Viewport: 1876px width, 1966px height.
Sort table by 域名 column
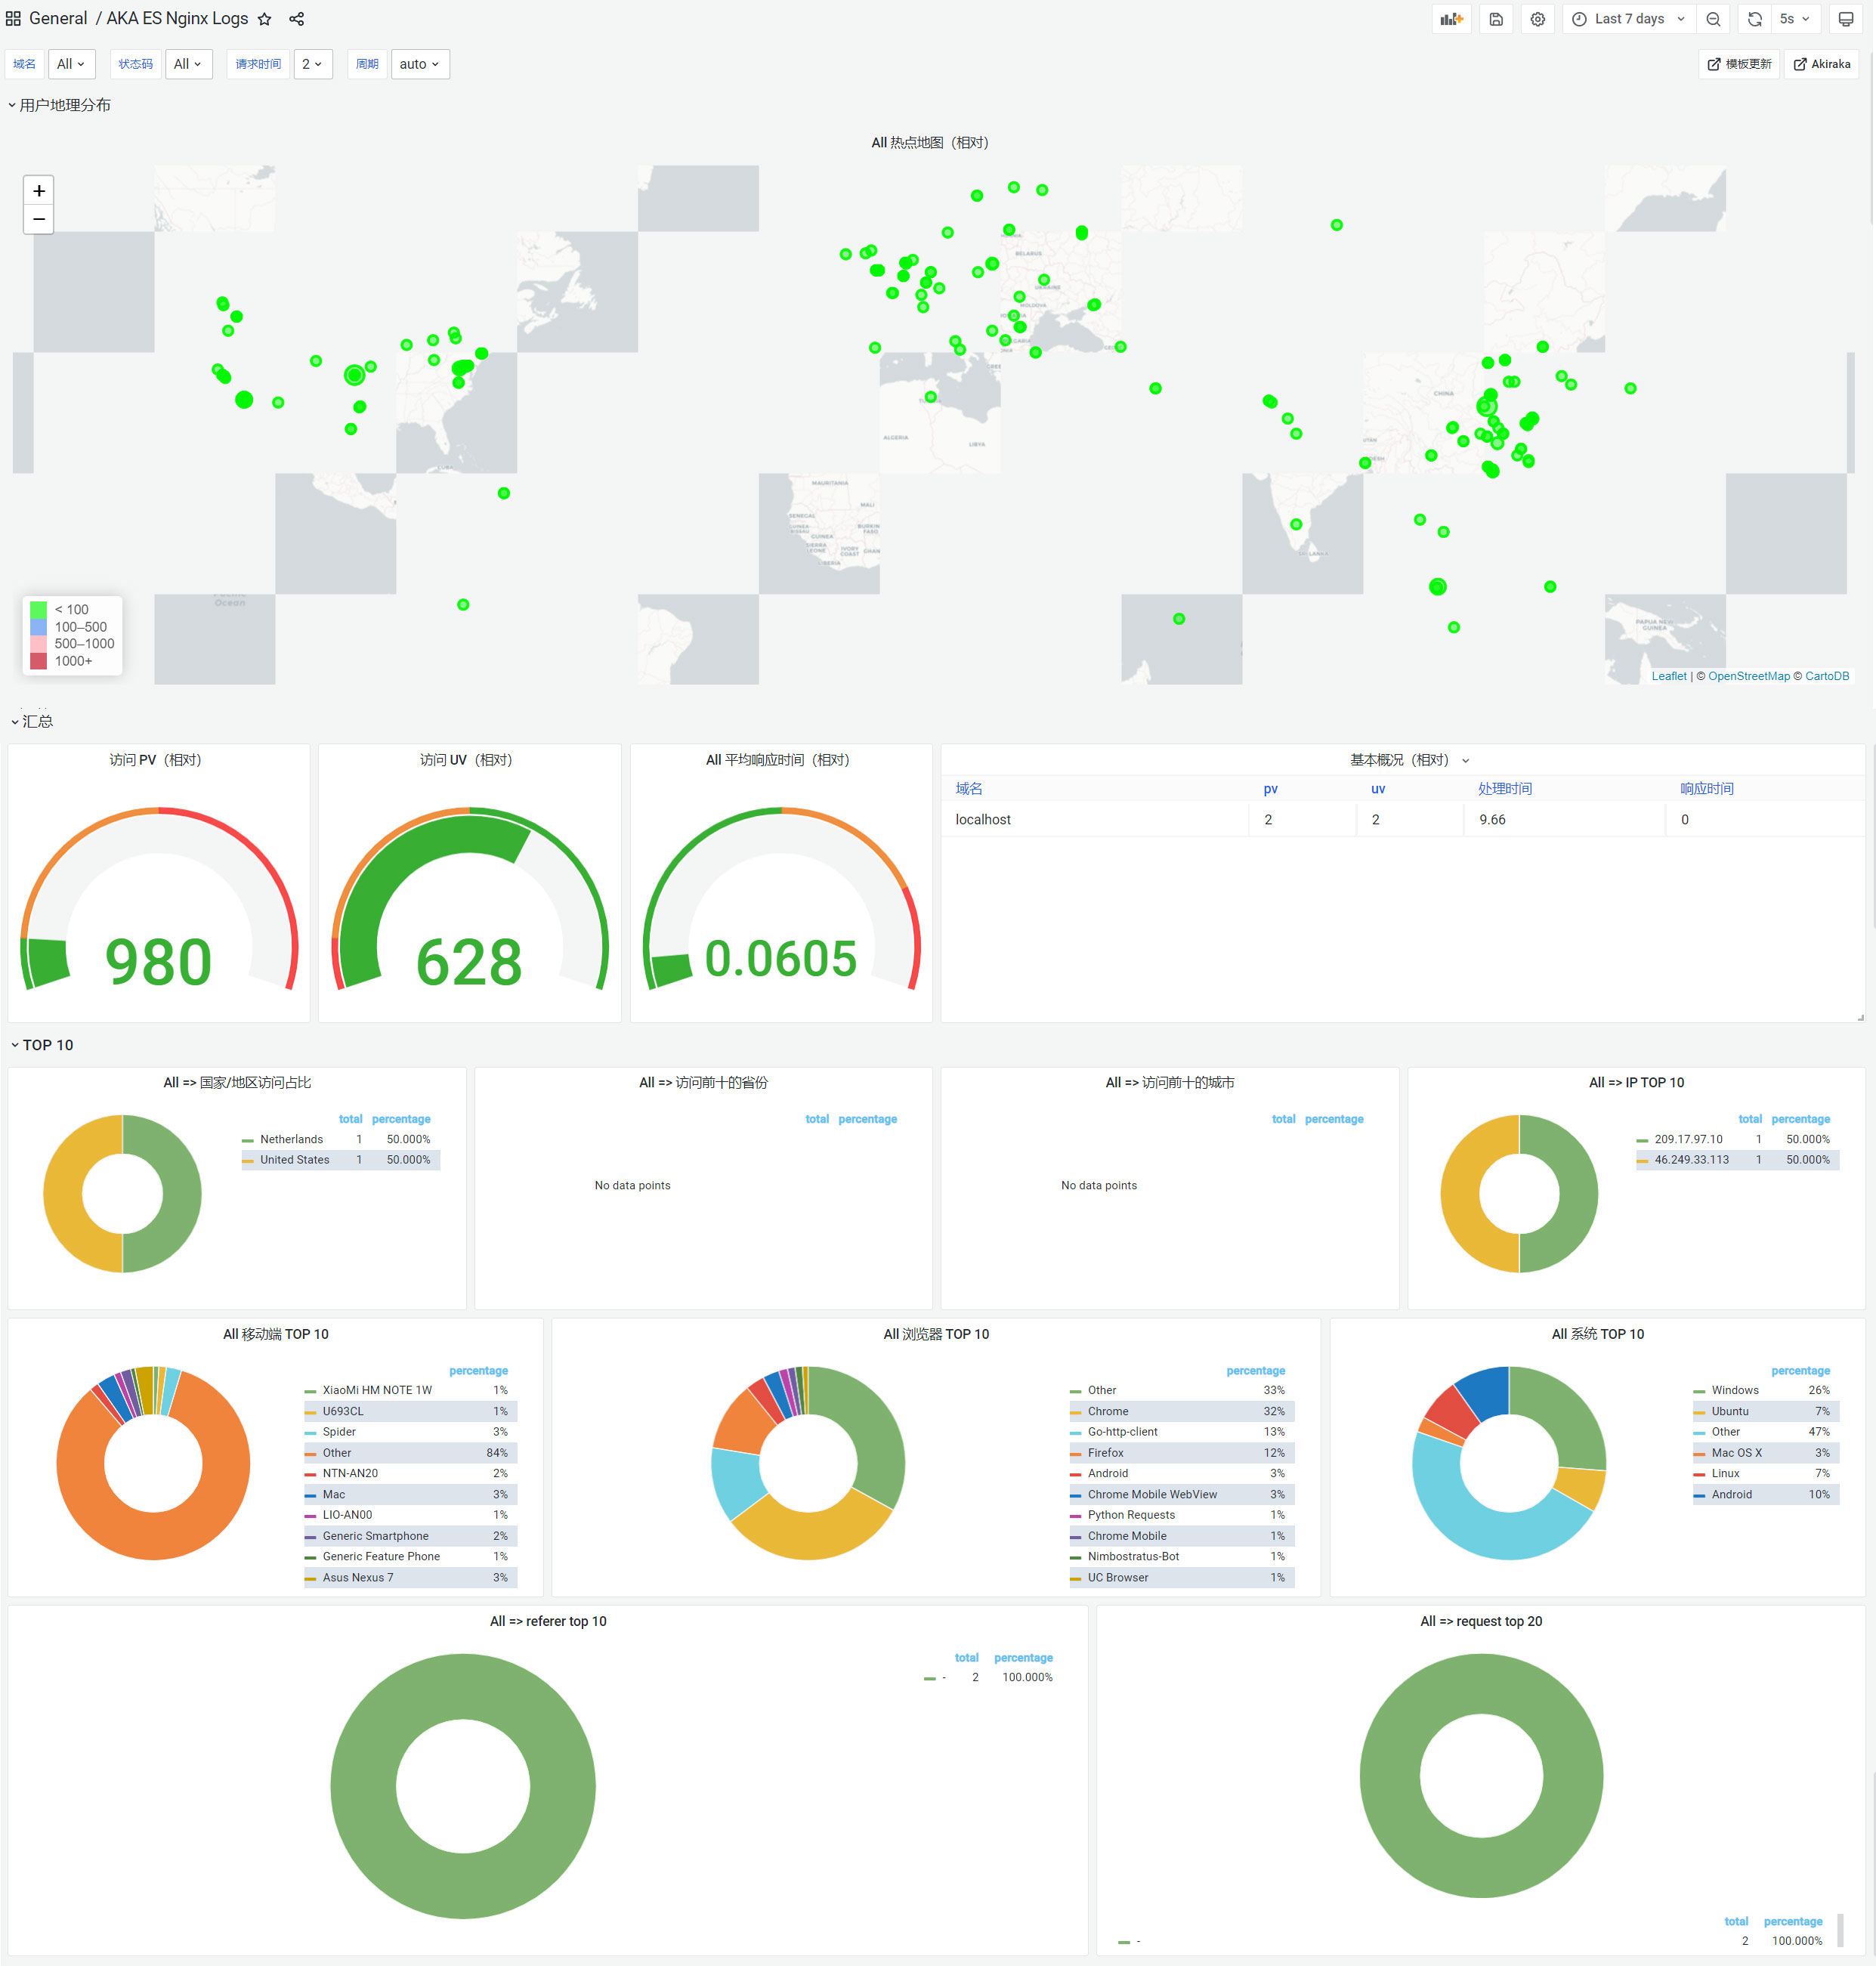[969, 789]
